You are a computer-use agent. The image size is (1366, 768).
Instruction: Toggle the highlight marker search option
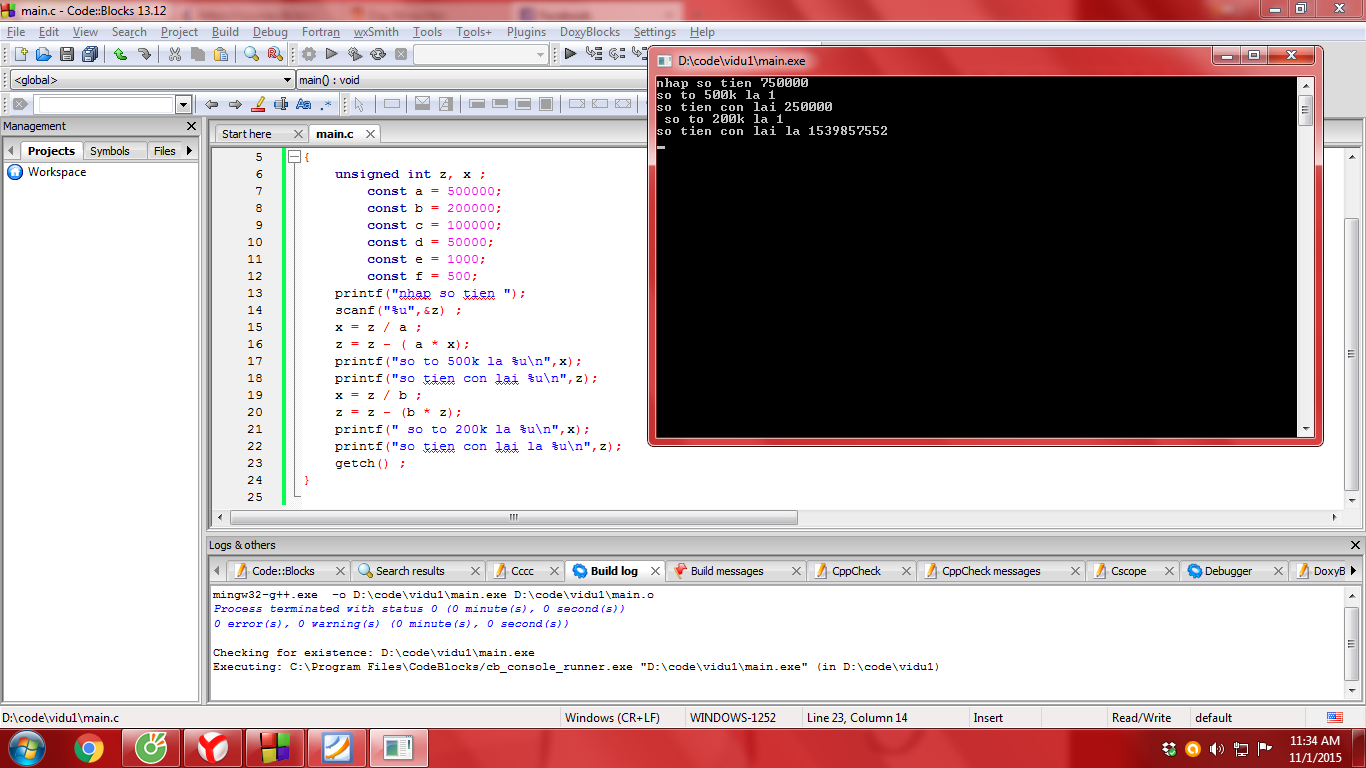tap(258, 104)
